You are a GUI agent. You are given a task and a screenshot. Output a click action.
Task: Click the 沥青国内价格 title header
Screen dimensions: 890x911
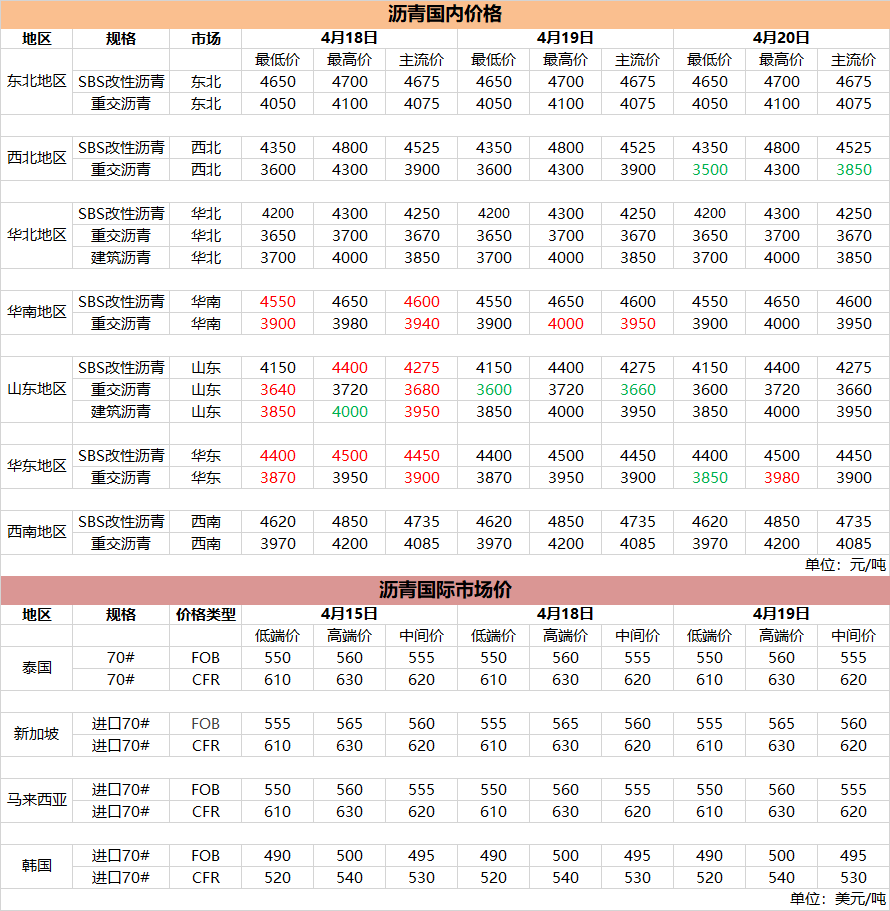(x=445, y=14)
